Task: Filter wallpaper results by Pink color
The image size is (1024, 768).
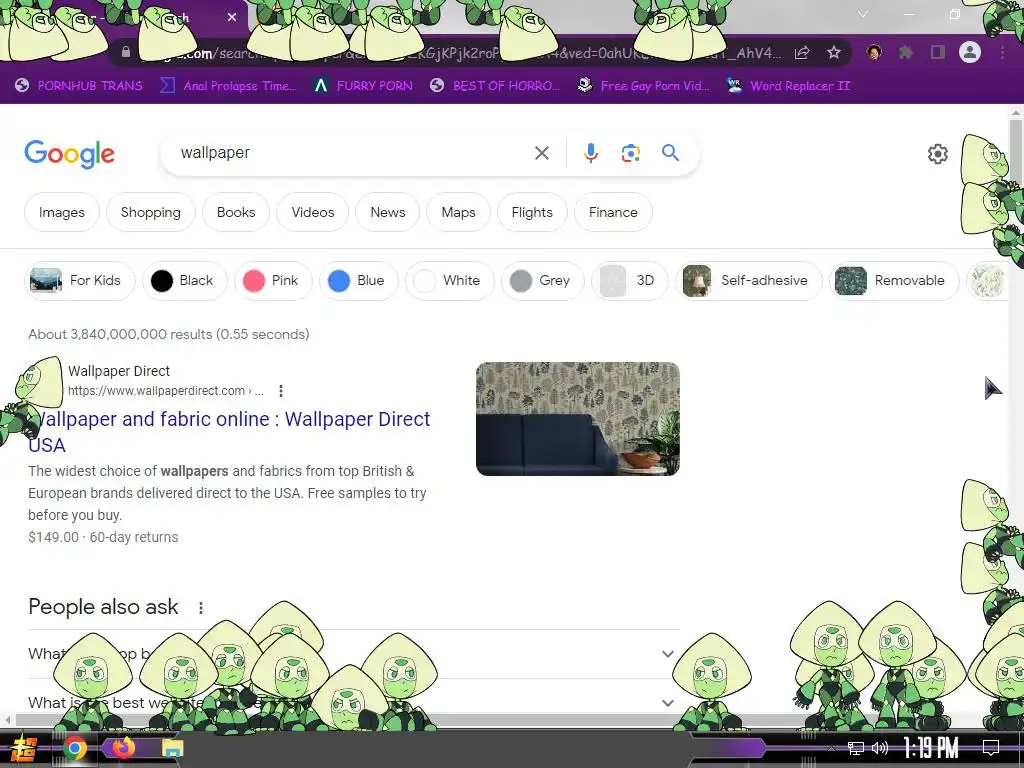Action: click(x=274, y=281)
